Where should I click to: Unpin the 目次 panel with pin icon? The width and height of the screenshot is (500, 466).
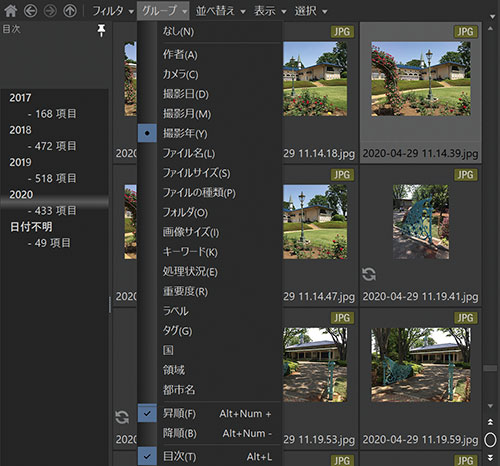point(101,30)
